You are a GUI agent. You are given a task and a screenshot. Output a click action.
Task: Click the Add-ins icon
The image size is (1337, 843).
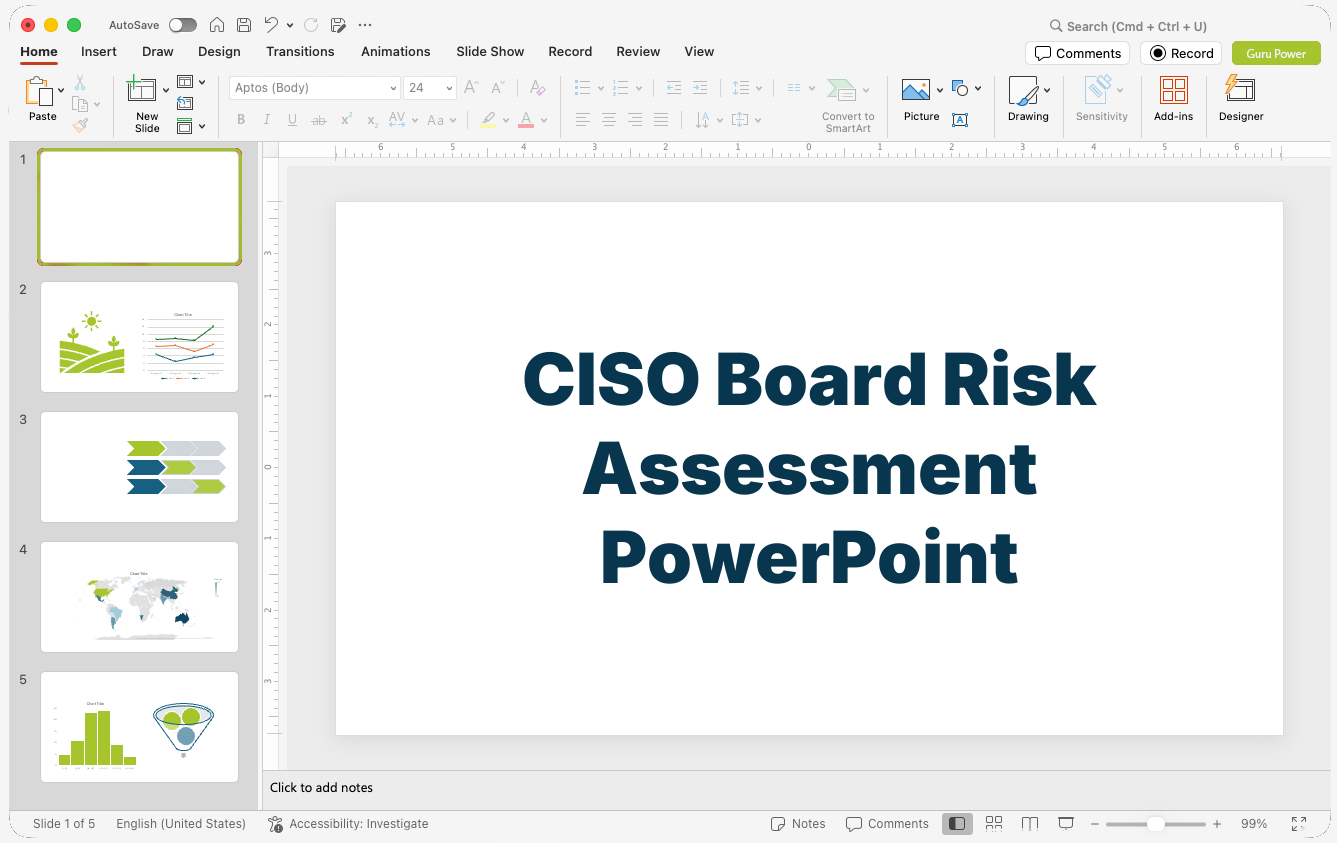pyautogui.click(x=1173, y=90)
